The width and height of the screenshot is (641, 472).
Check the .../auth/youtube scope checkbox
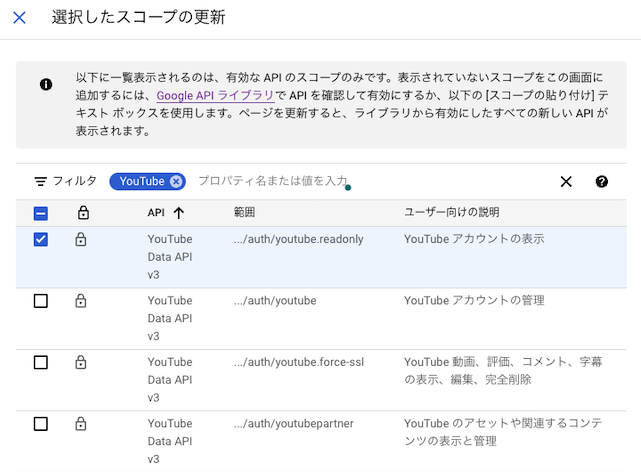click(x=40, y=301)
